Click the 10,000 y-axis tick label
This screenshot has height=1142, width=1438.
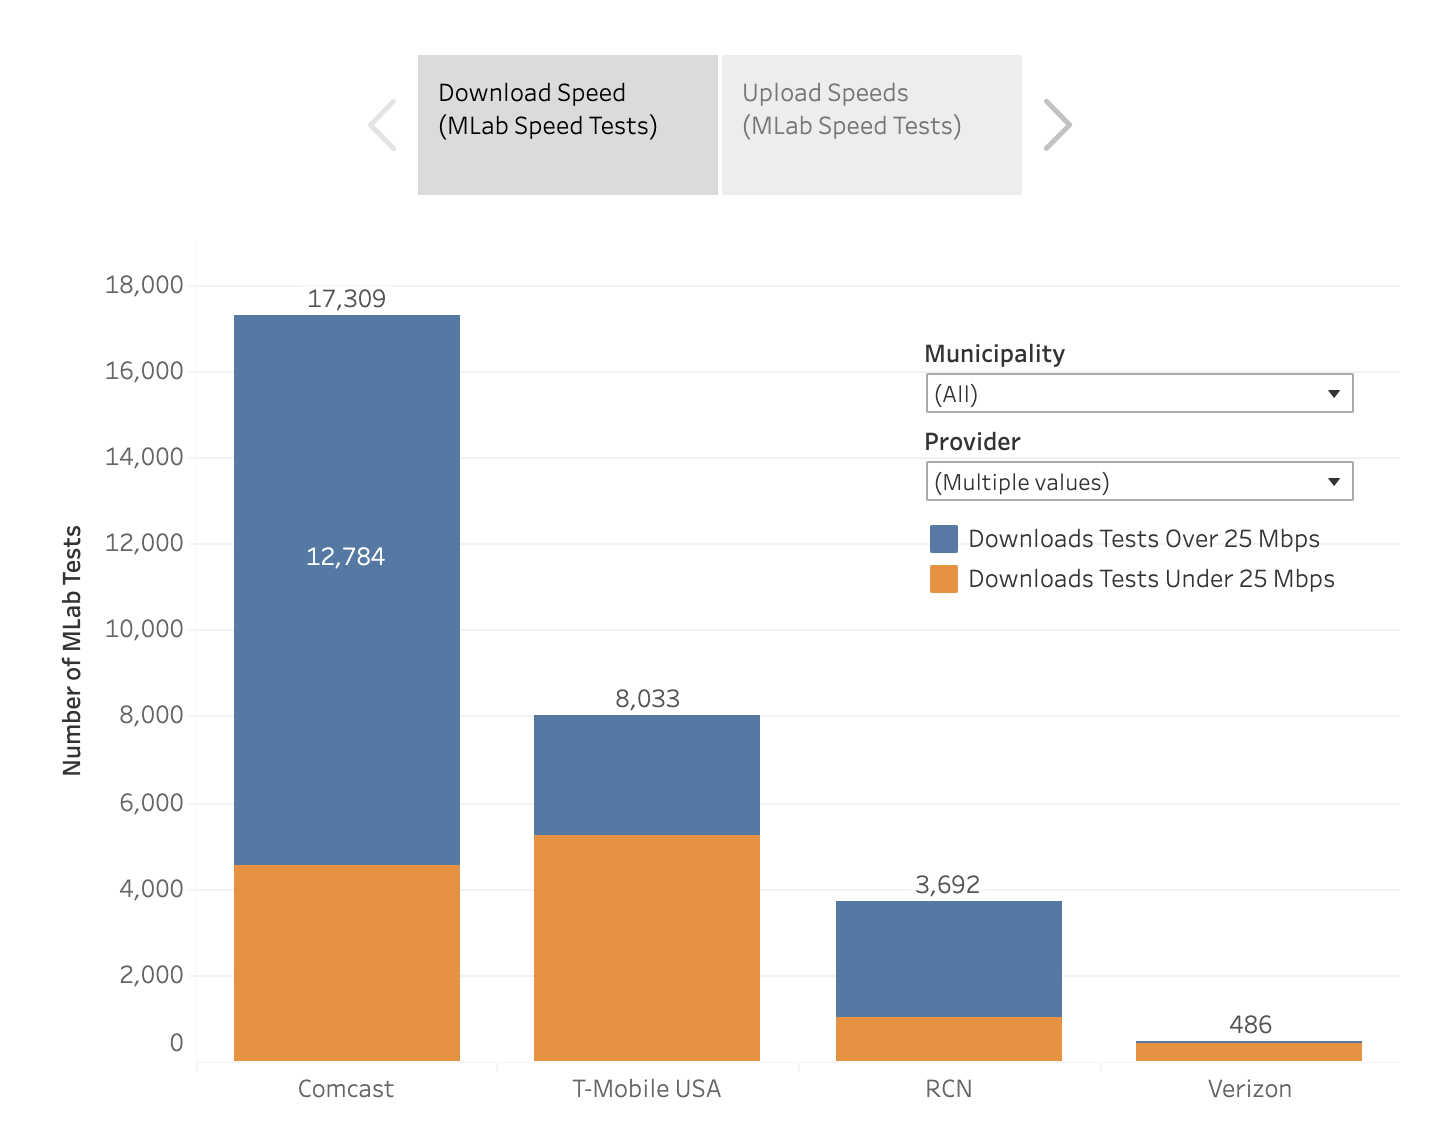click(145, 629)
